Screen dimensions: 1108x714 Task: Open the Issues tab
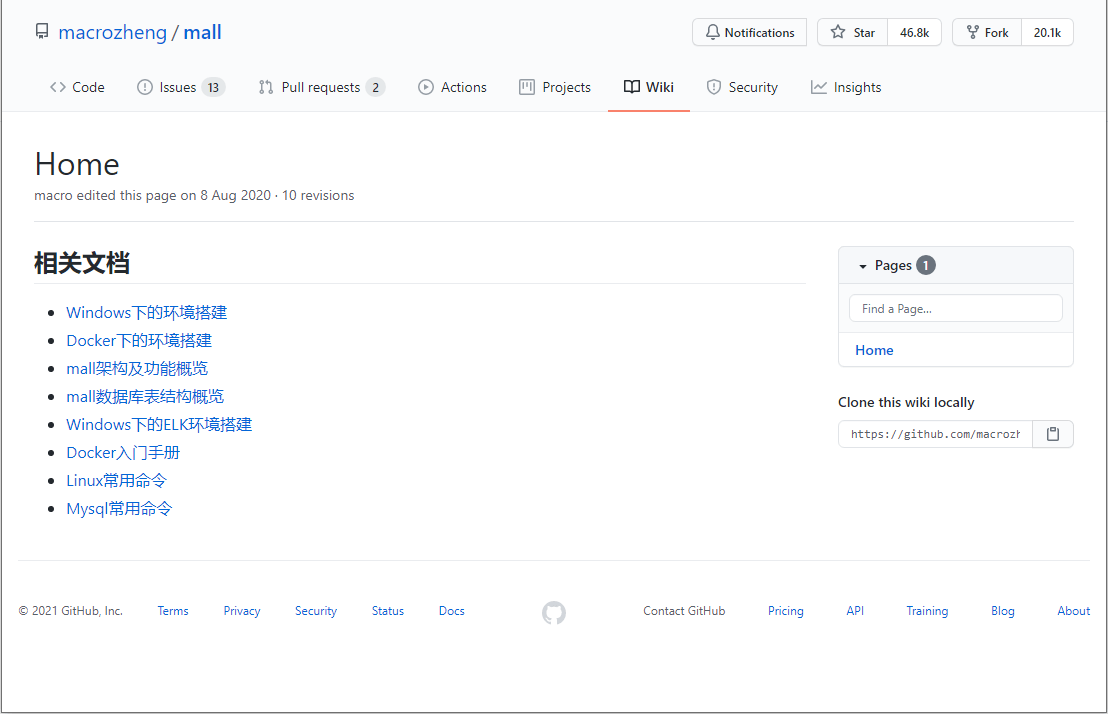(180, 87)
